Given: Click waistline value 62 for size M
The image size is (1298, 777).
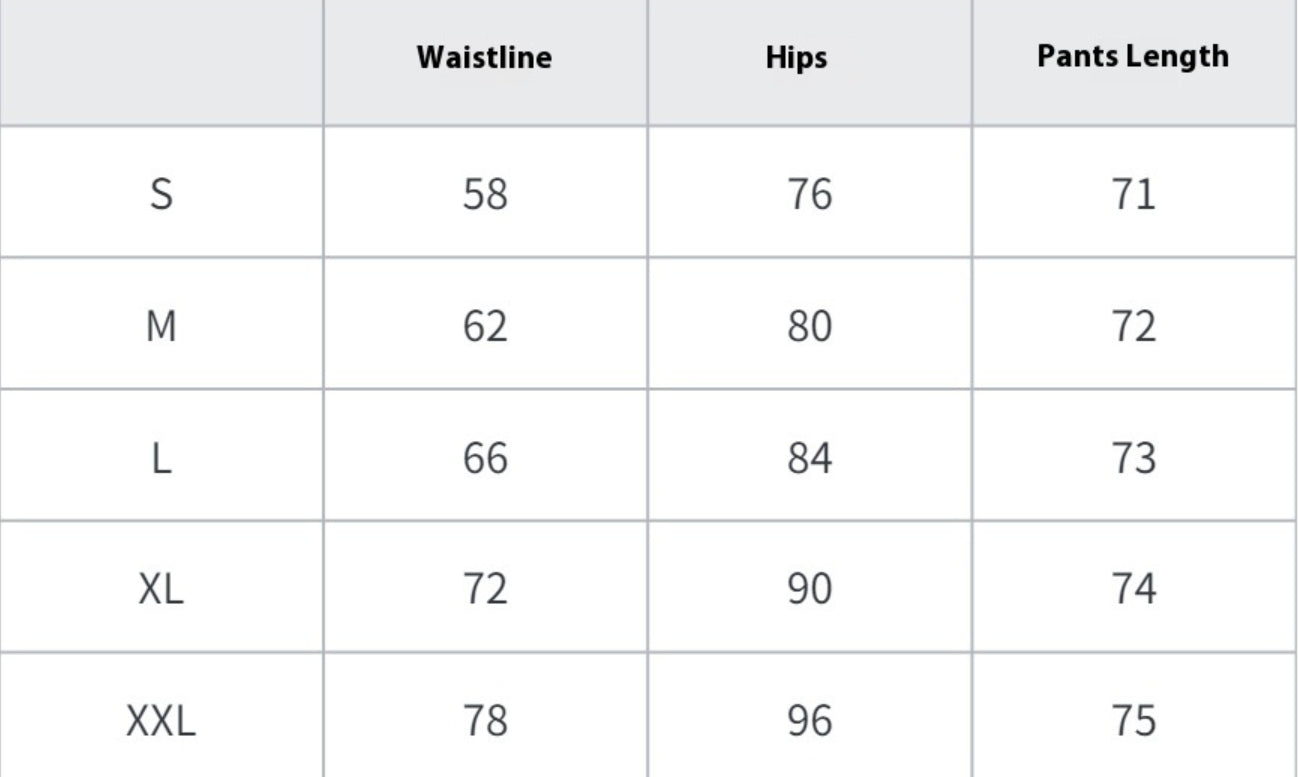Looking at the screenshot, I should pos(485,326).
